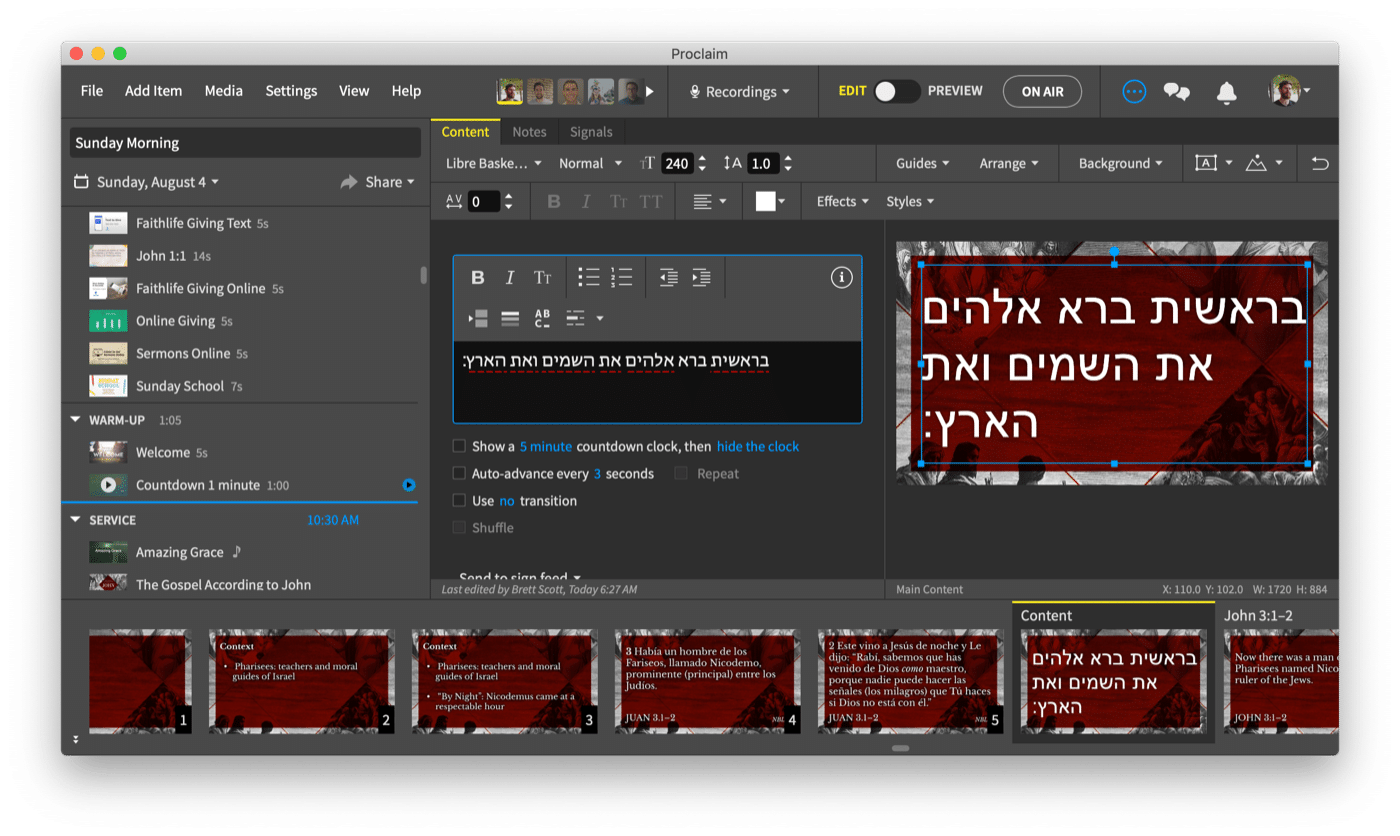Viewport: 1400px width, 836px height.
Task: Open notifications bell
Action: [1226, 92]
